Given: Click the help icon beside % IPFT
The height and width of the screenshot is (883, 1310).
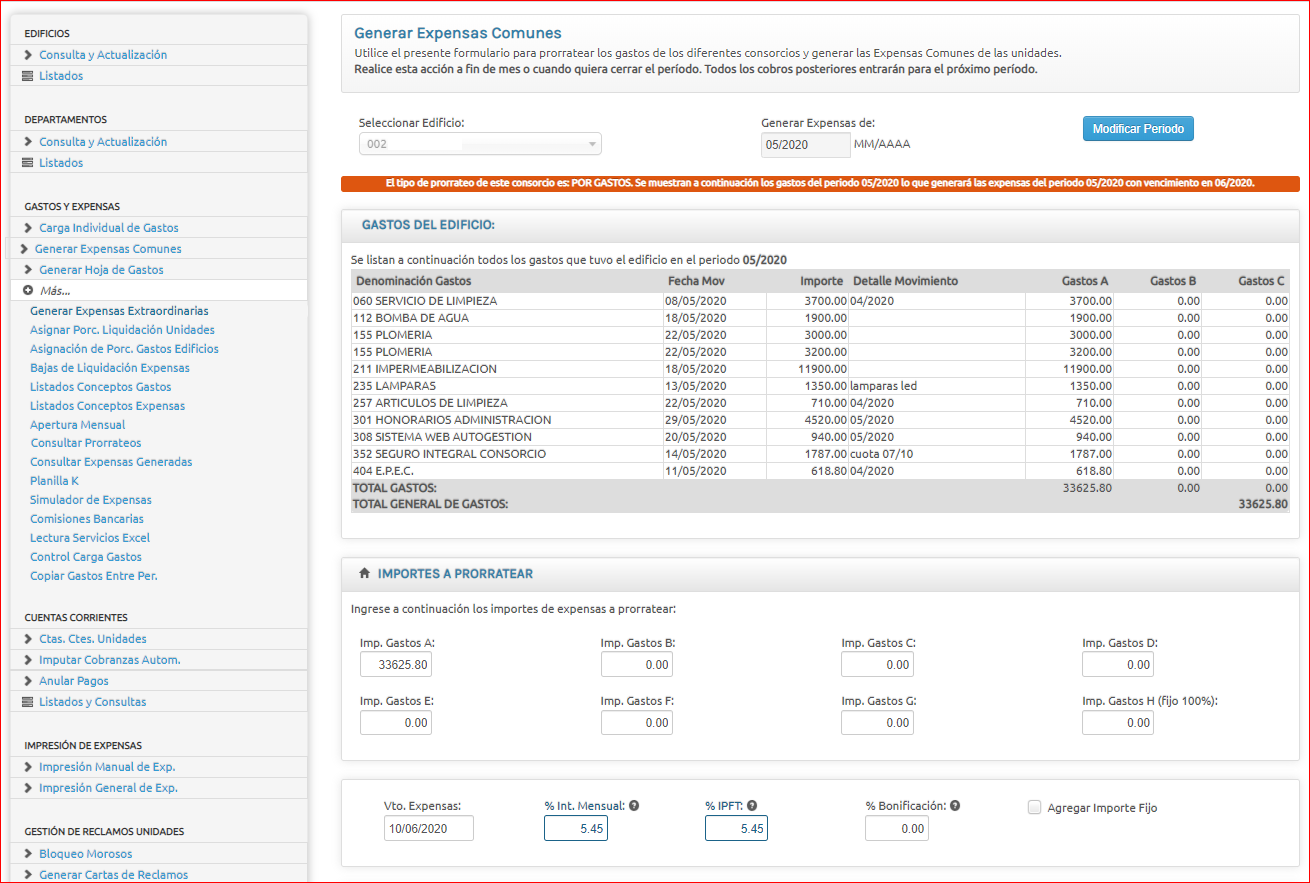Looking at the screenshot, I should [x=752, y=806].
